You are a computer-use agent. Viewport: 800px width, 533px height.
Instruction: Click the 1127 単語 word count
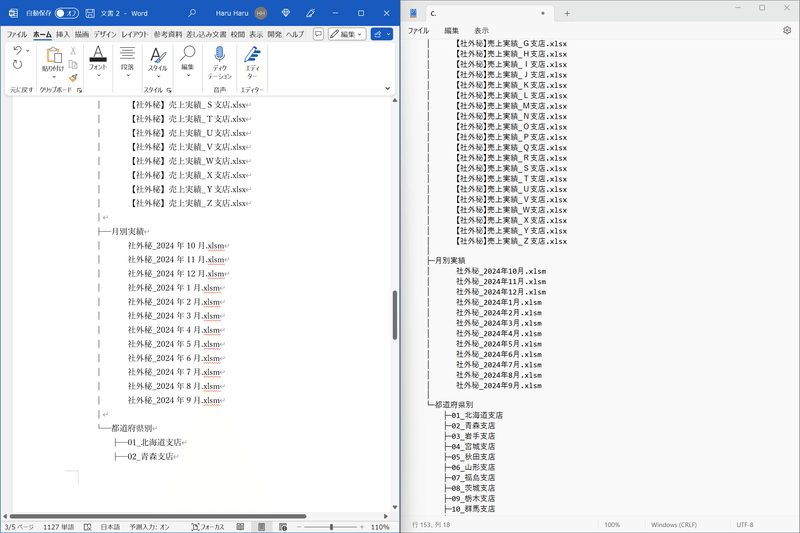pyautogui.click(x=58, y=527)
